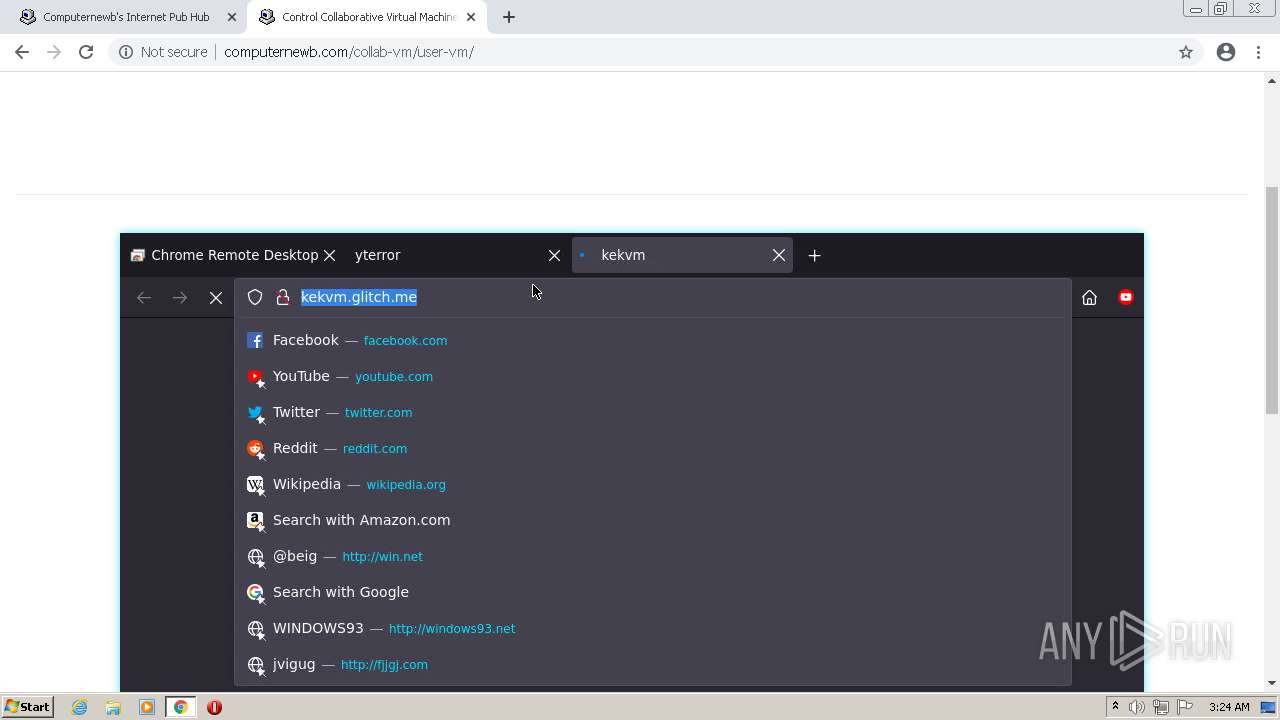
Task: Choose the YouTube suggestion
Action: click(x=652, y=376)
